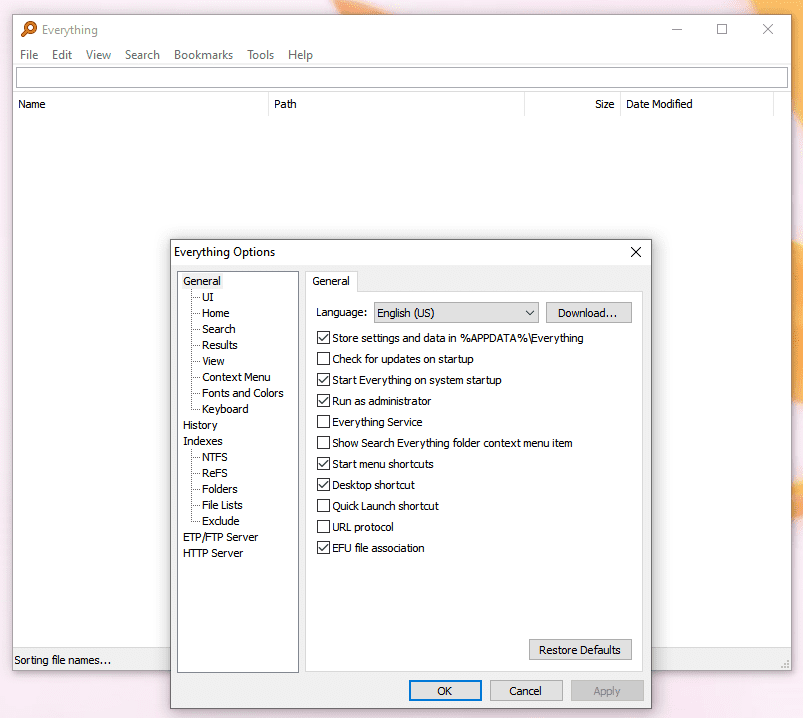Select ReFS under Indexes

[215, 473]
